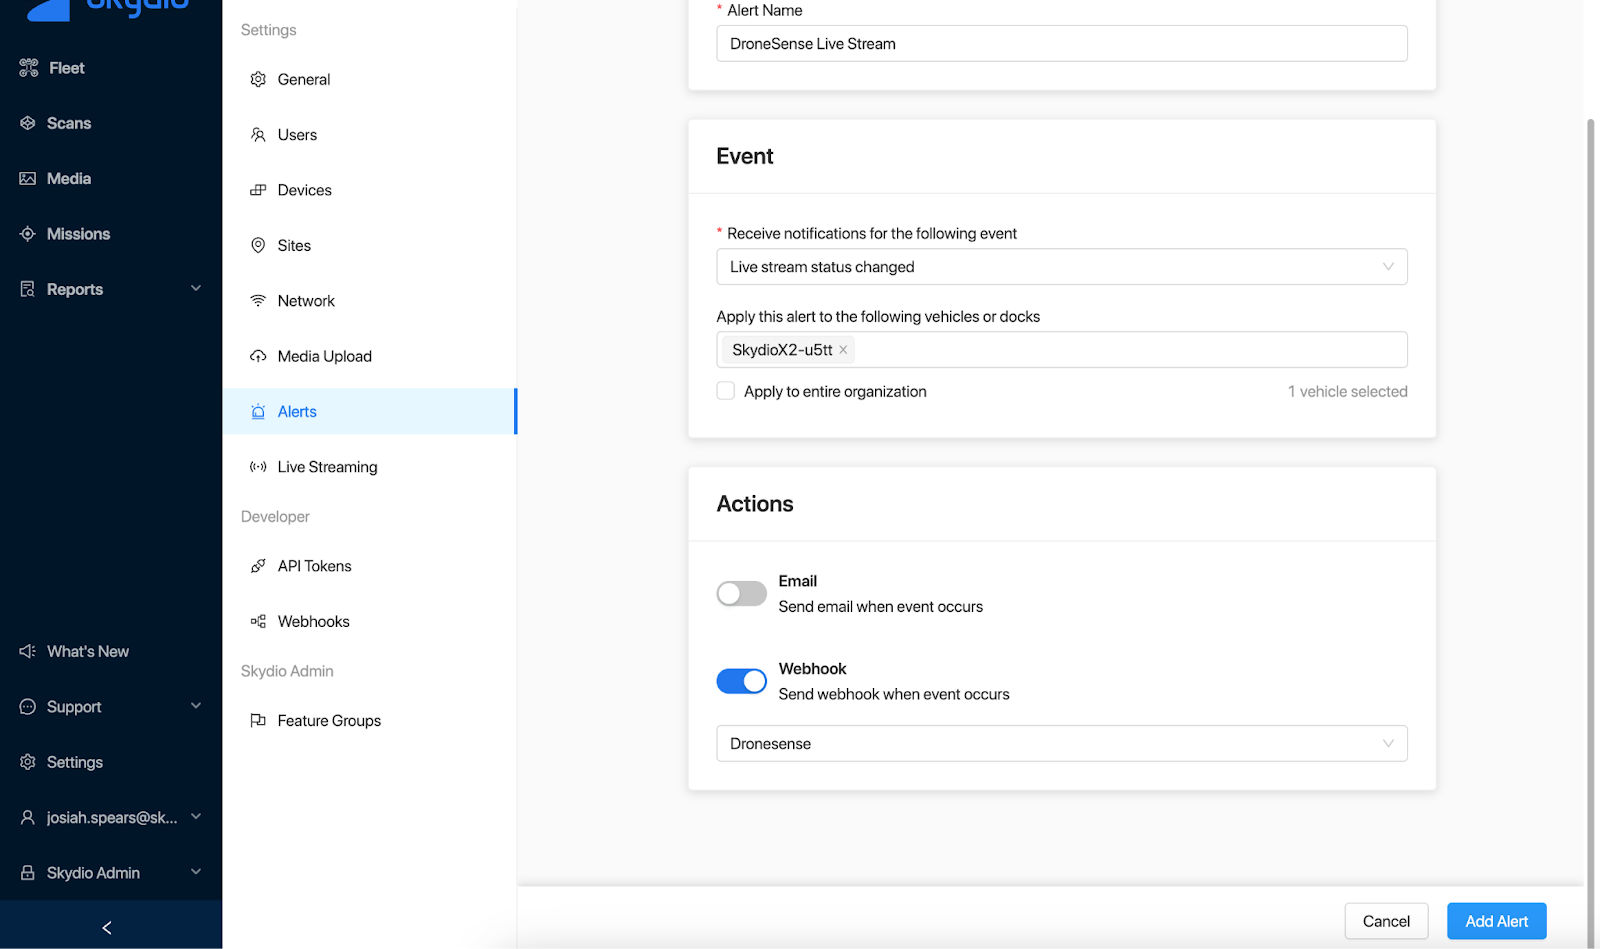
Task: Click the user profile icon beside josiah.spears
Action: click(28, 817)
